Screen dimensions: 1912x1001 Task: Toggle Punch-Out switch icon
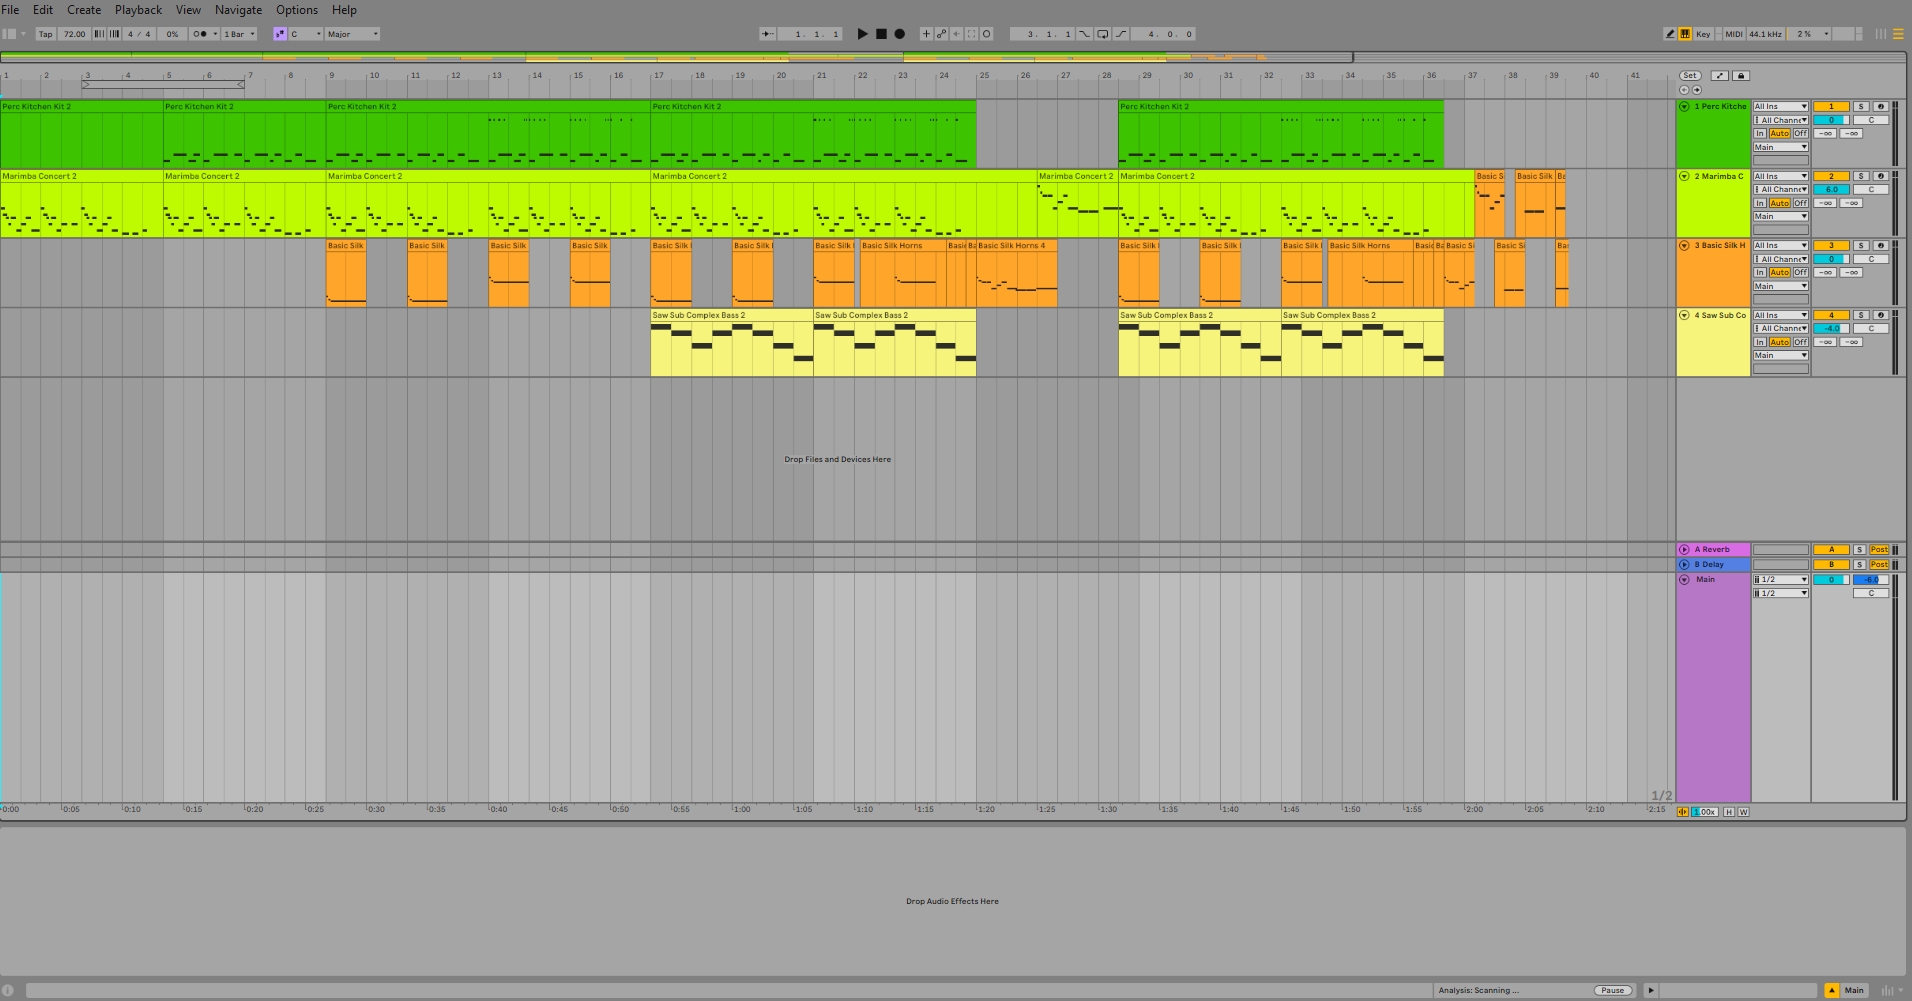coord(1121,34)
